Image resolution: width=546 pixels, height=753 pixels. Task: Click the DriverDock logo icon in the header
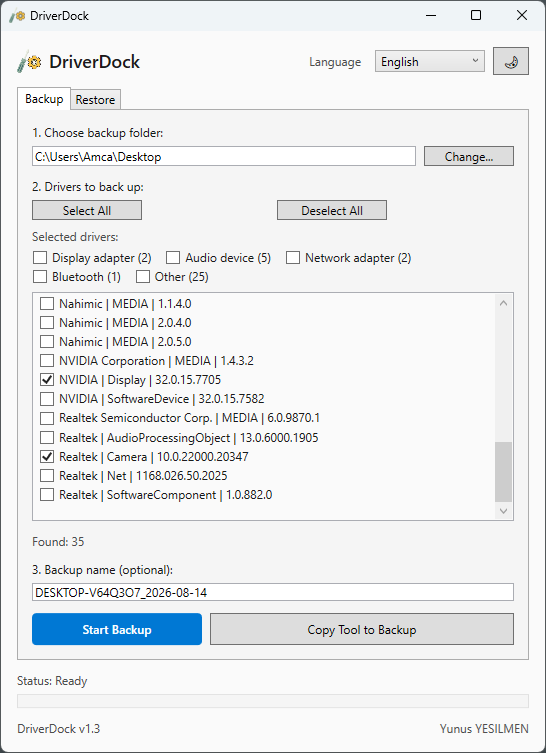(30, 62)
